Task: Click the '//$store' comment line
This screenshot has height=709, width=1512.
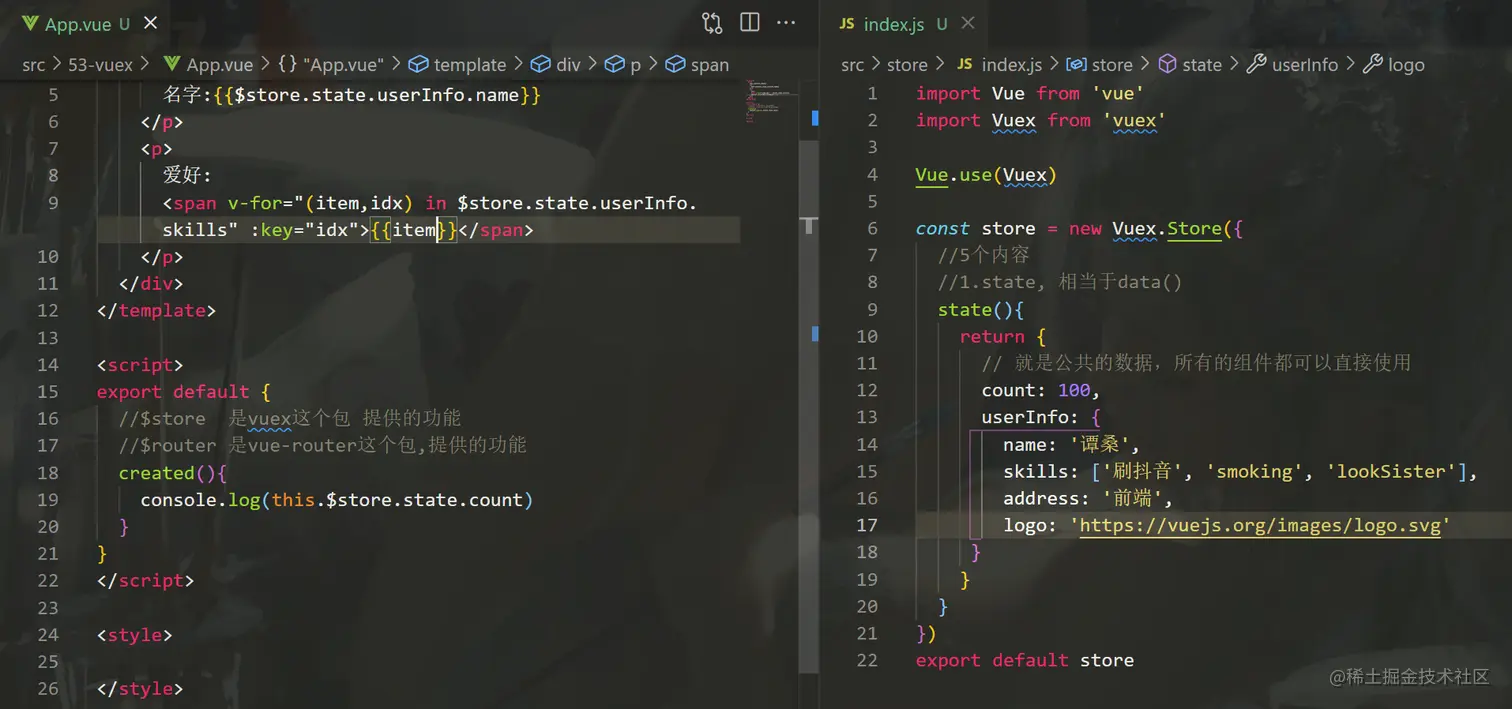Action: coord(290,418)
